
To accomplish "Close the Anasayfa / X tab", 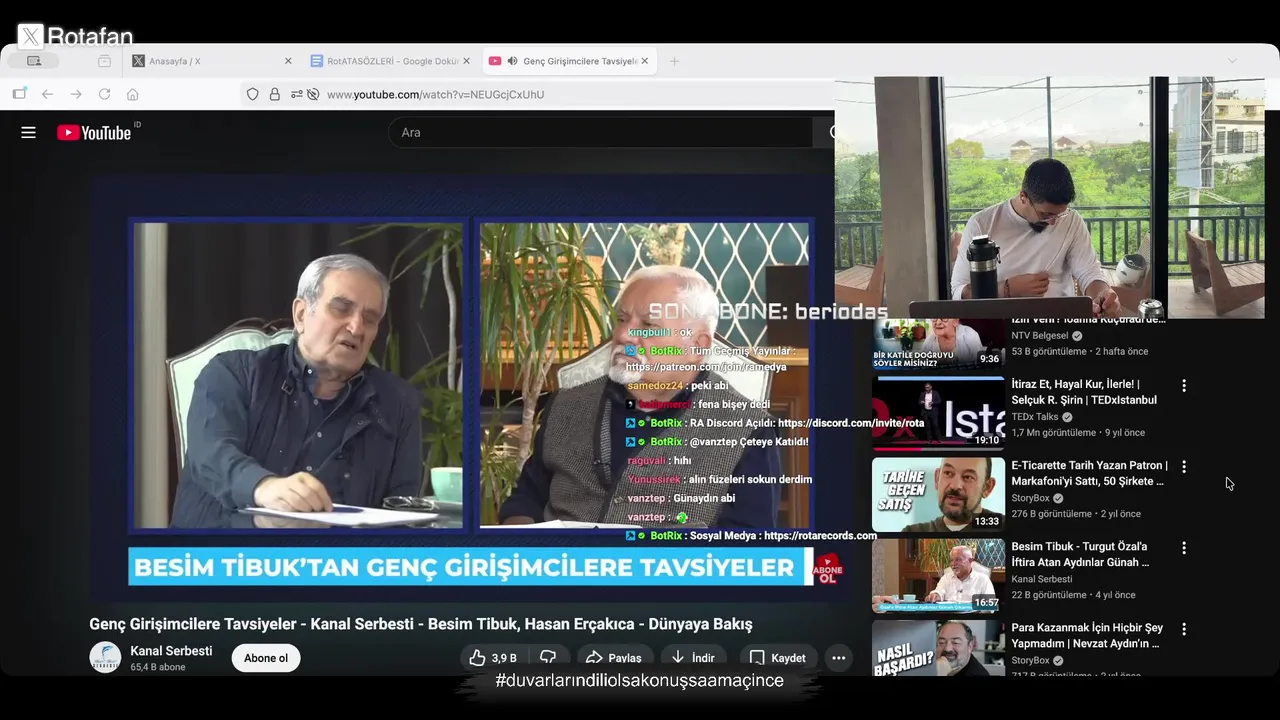I will (288, 61).
